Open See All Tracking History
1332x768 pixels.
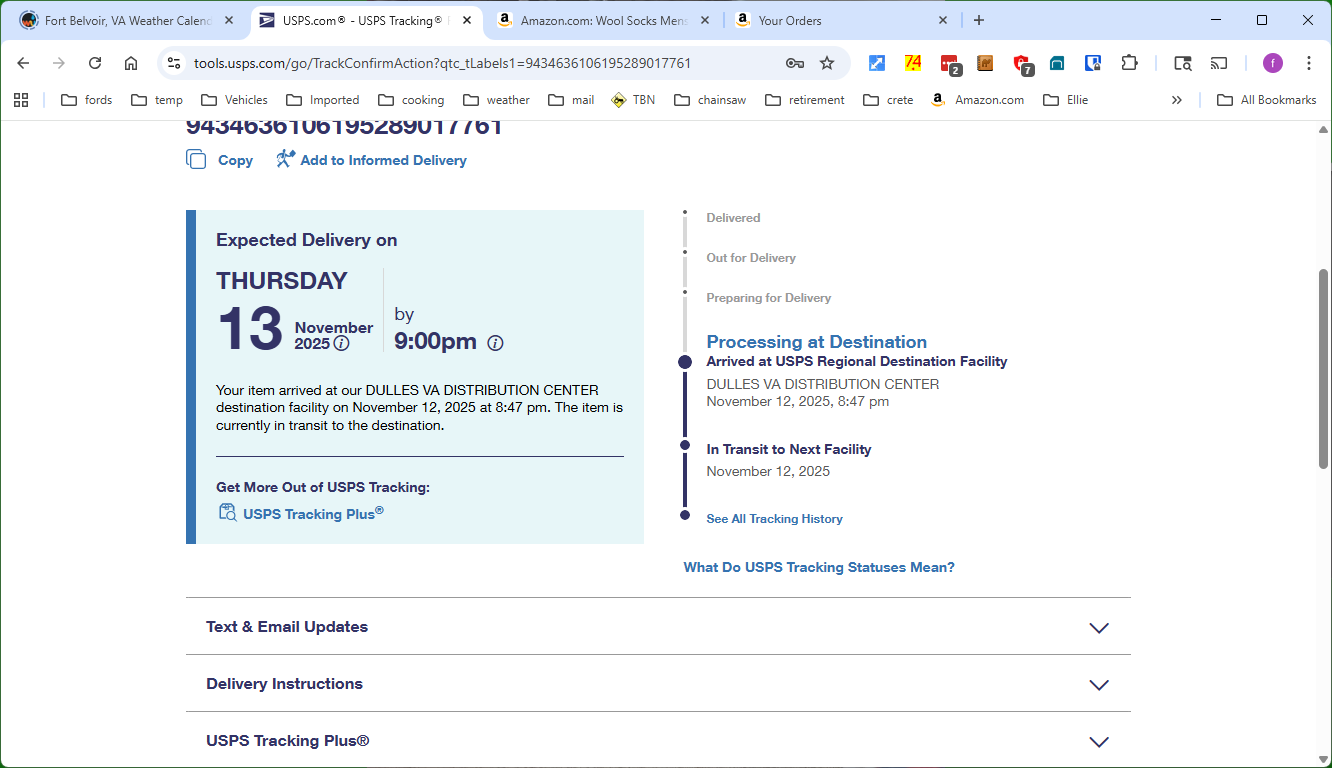(x=774, y=518)
